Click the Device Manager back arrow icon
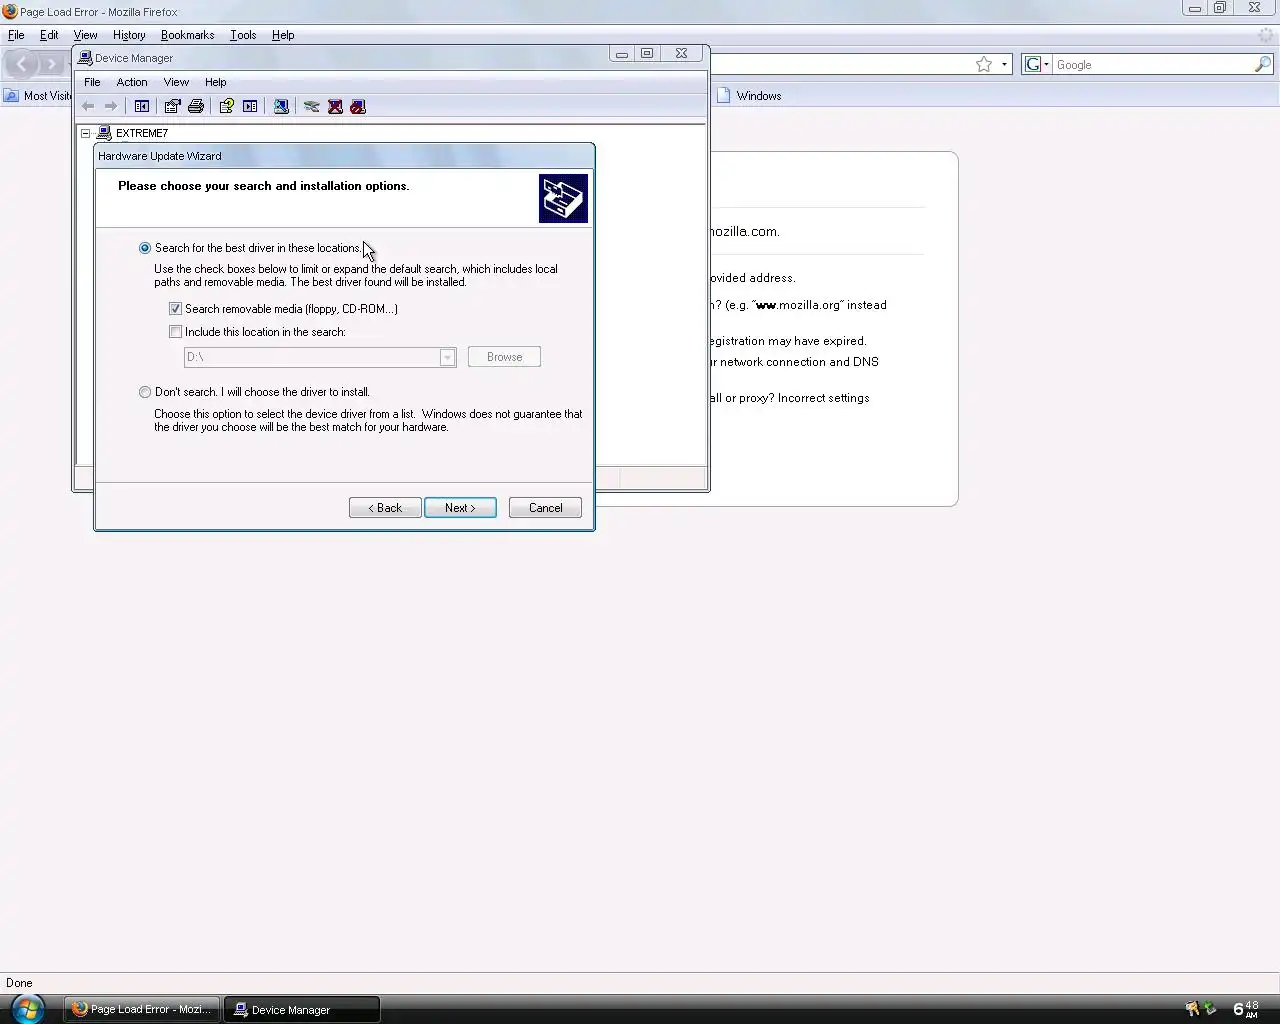 [88, 106]
